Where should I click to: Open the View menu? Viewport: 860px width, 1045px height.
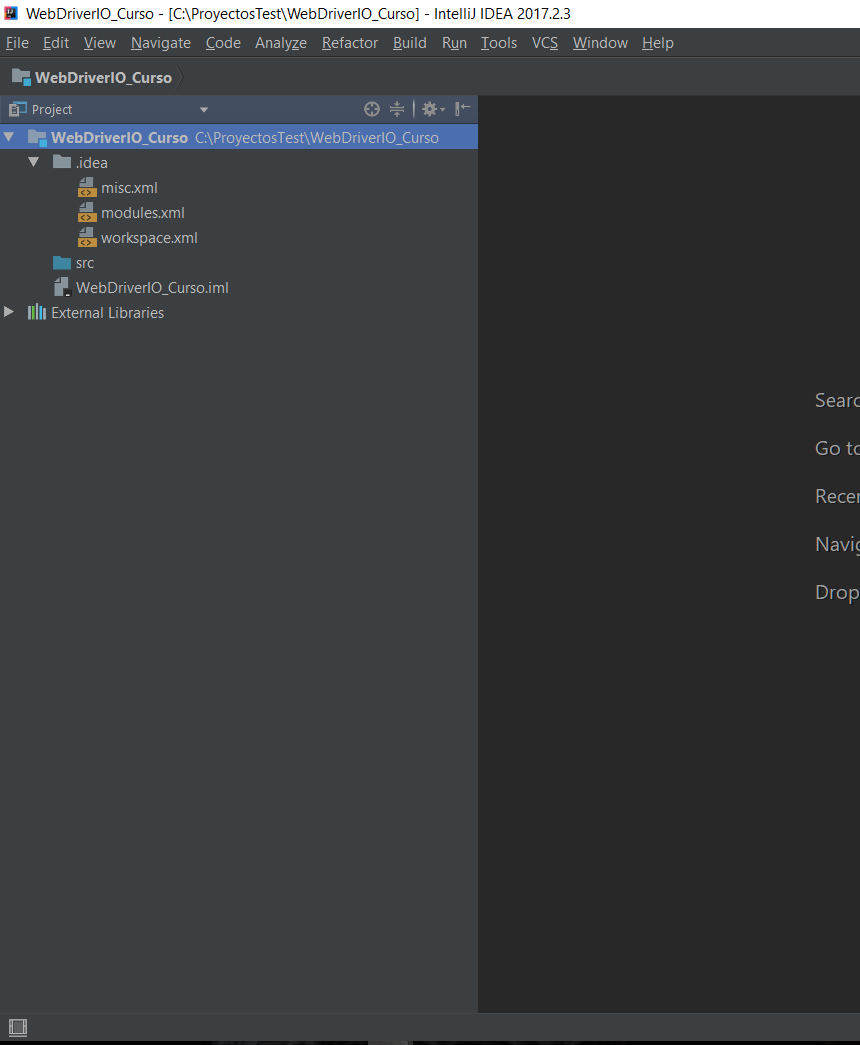pos(100,43)
